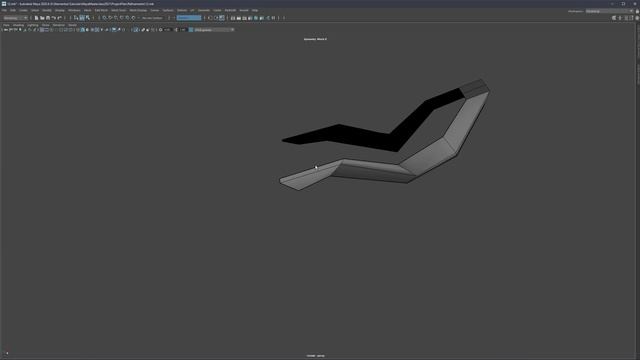Open the Help menu
The image size is (640, 360).
coord(255,10)
